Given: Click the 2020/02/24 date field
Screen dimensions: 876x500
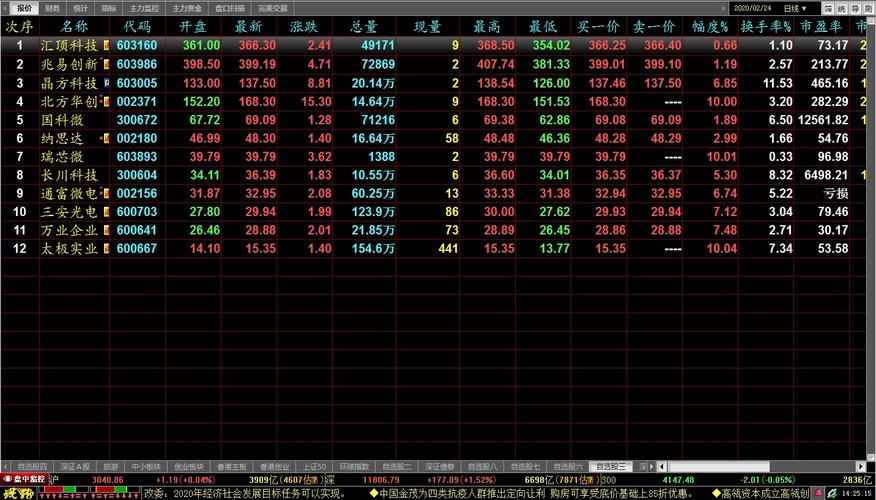Looking at the screenshot, I should (752, 8).
